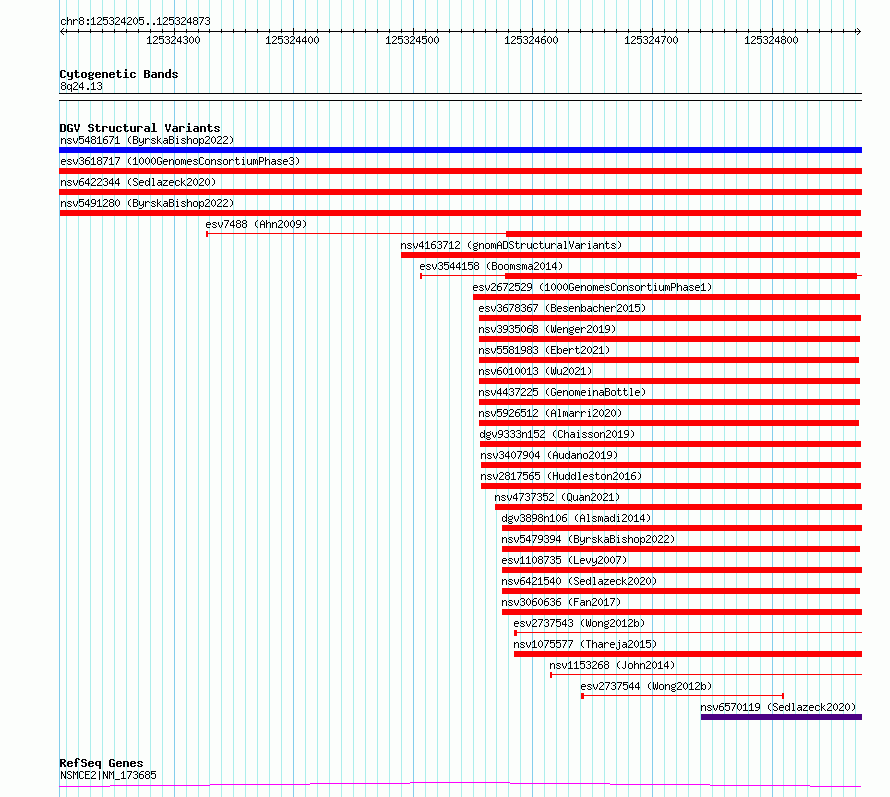Image resolution: width=890 pixels, height=797 pixels.
Task: Select esv2737543 (Wong2012b) label
Action: [x=579, y=623]
